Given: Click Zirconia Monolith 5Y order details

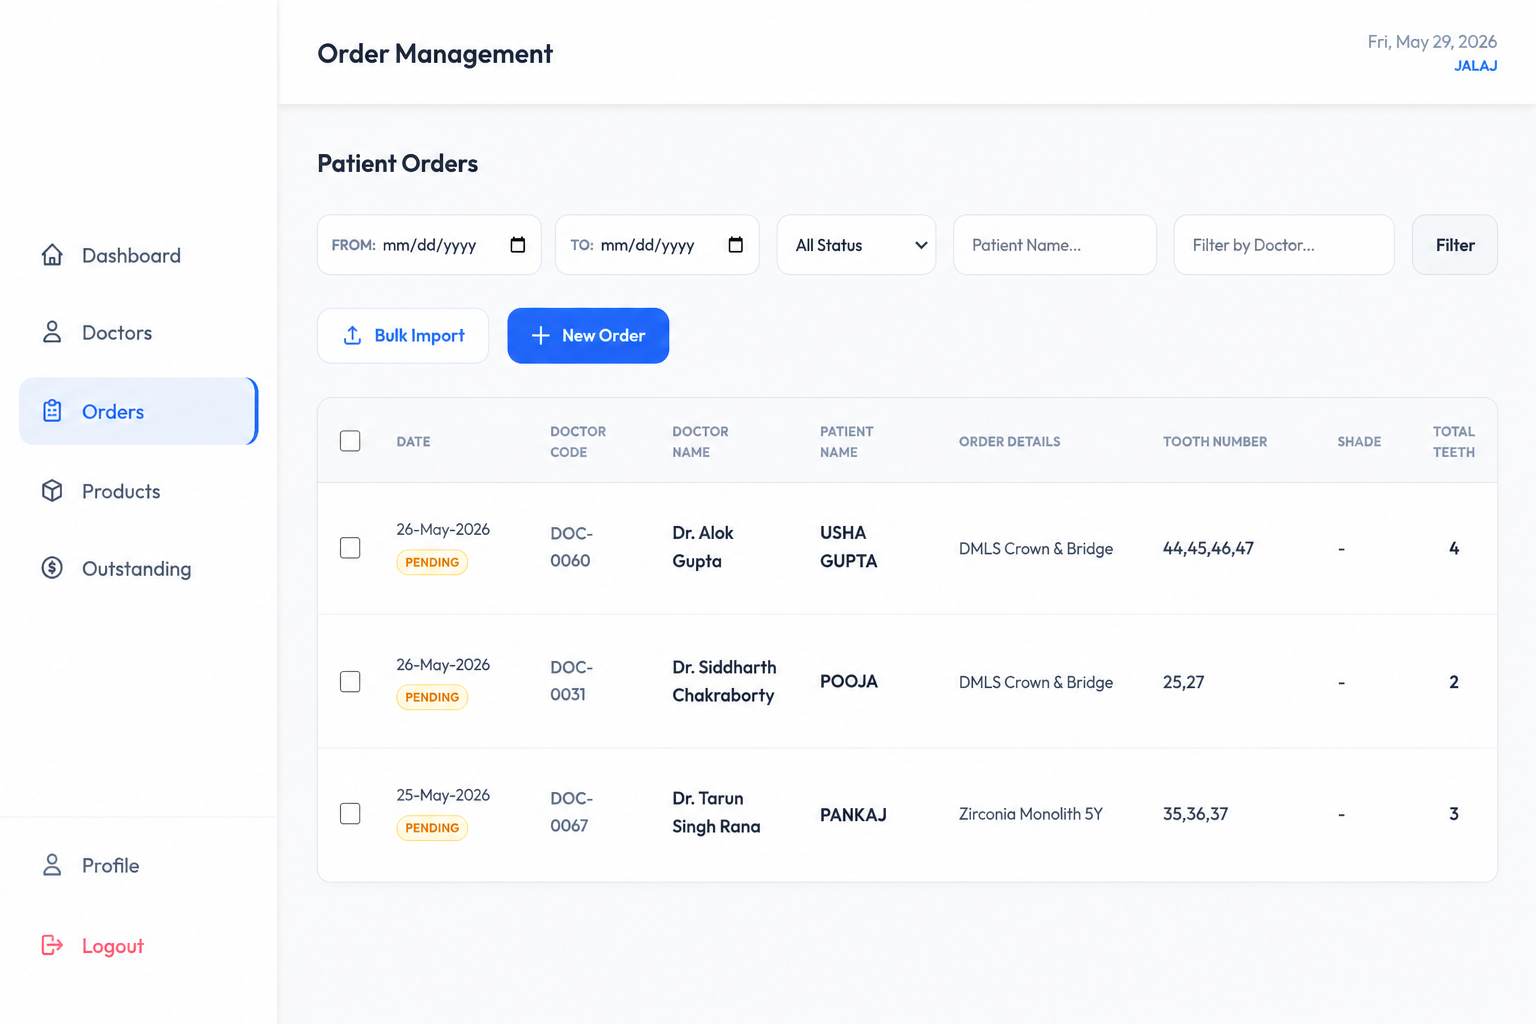Looking at the screenshot, I should (1031, 814).
